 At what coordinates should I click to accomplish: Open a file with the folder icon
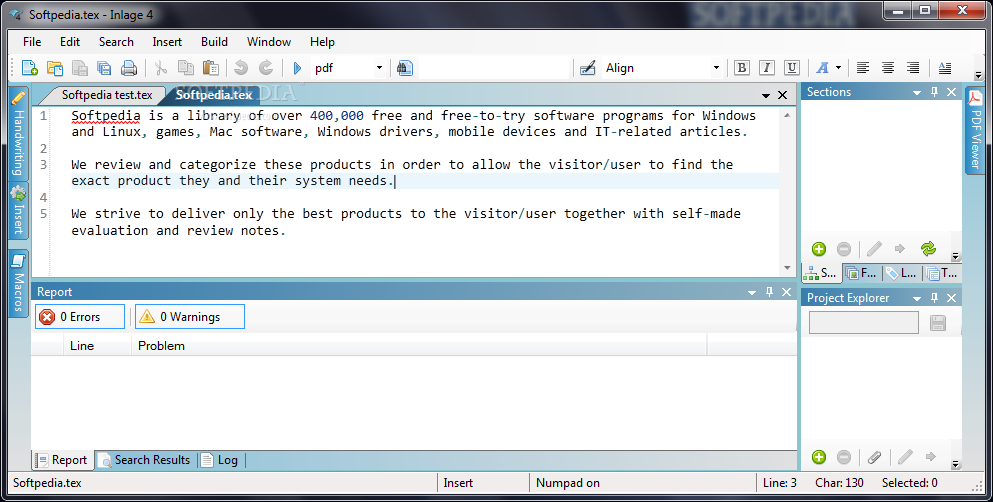coord(55,68)
